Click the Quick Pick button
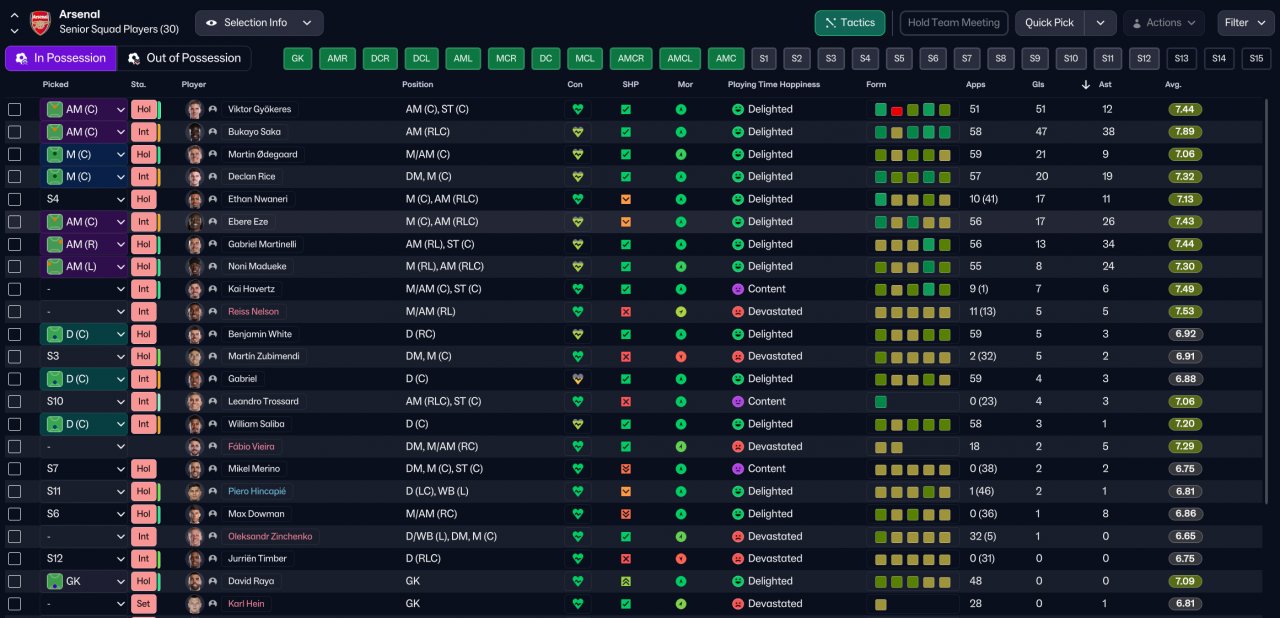 [1050, 22]
